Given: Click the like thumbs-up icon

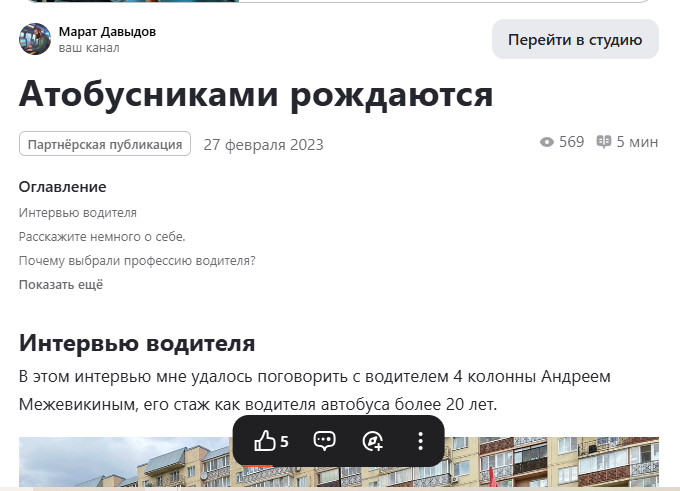Looking at the screenshot, I should pos(265,441).
